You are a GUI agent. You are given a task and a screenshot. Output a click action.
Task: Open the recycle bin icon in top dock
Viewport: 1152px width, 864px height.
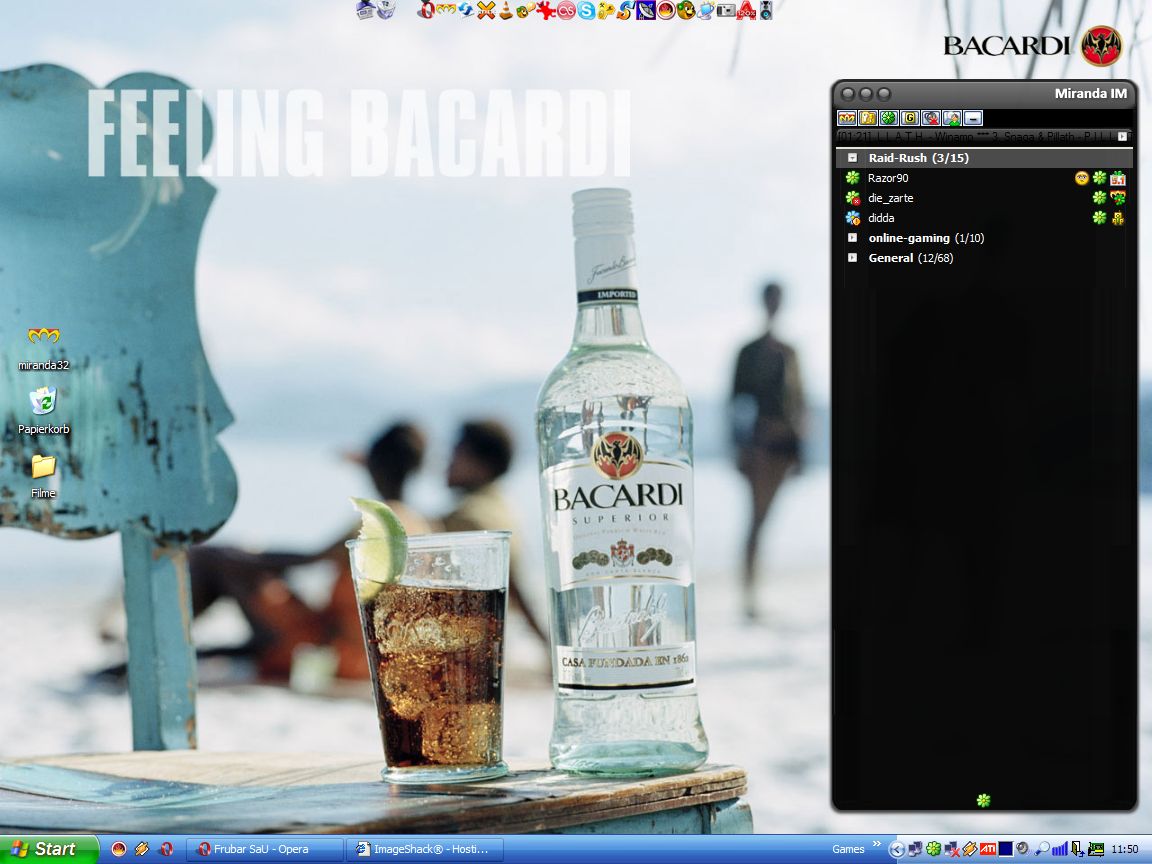tap(386, 10)
